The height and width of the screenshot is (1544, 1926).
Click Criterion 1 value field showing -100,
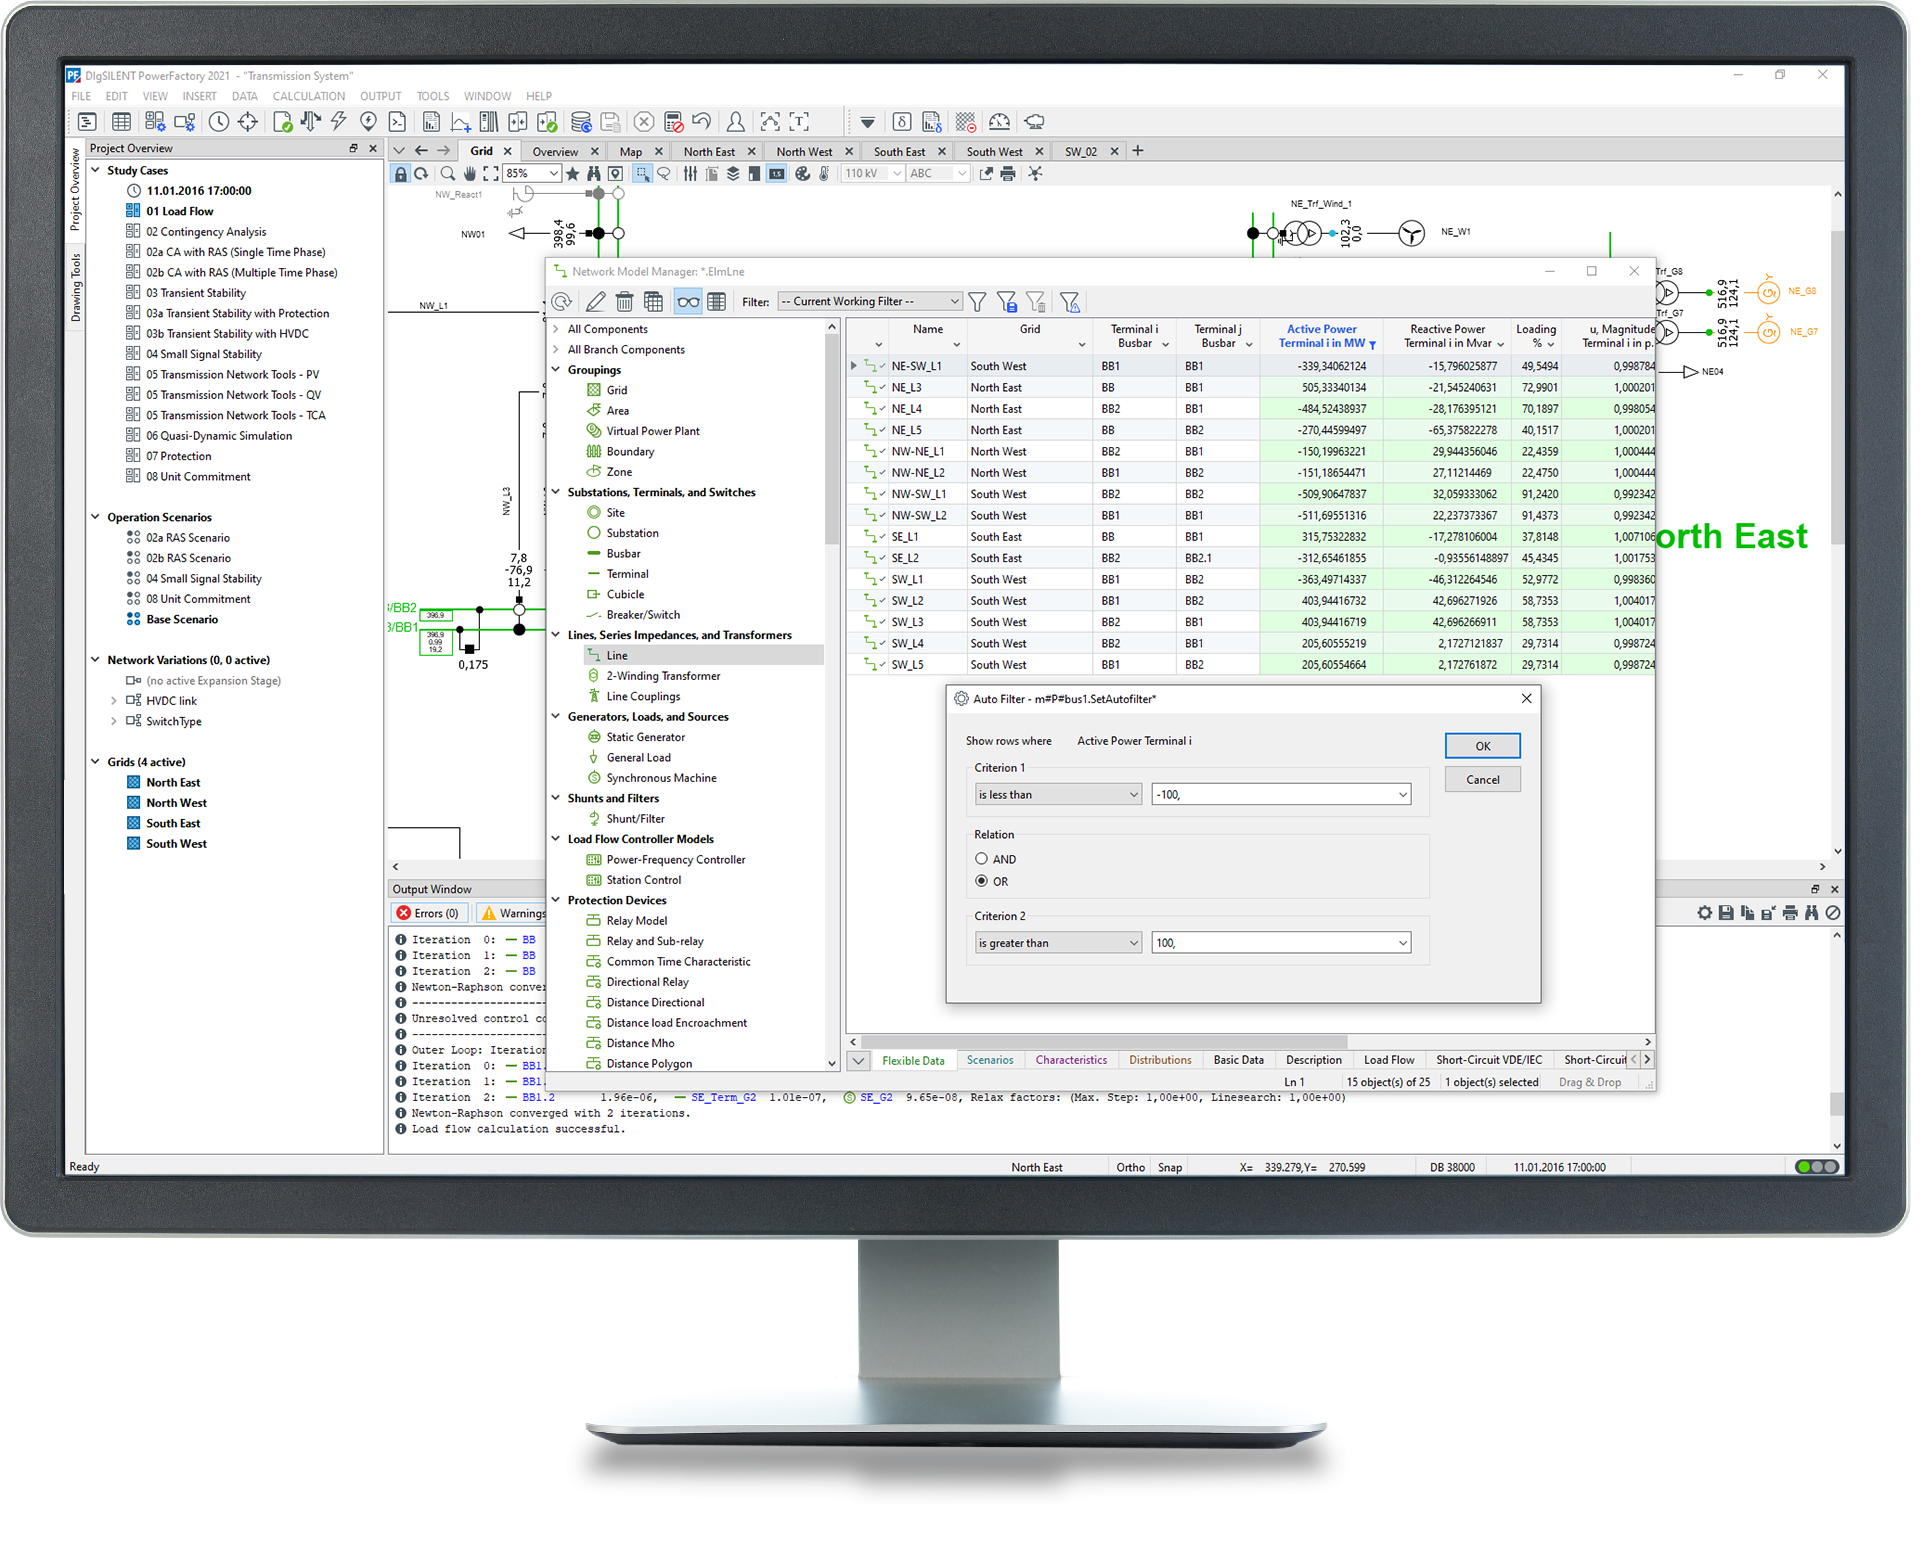pos(1282,796)
